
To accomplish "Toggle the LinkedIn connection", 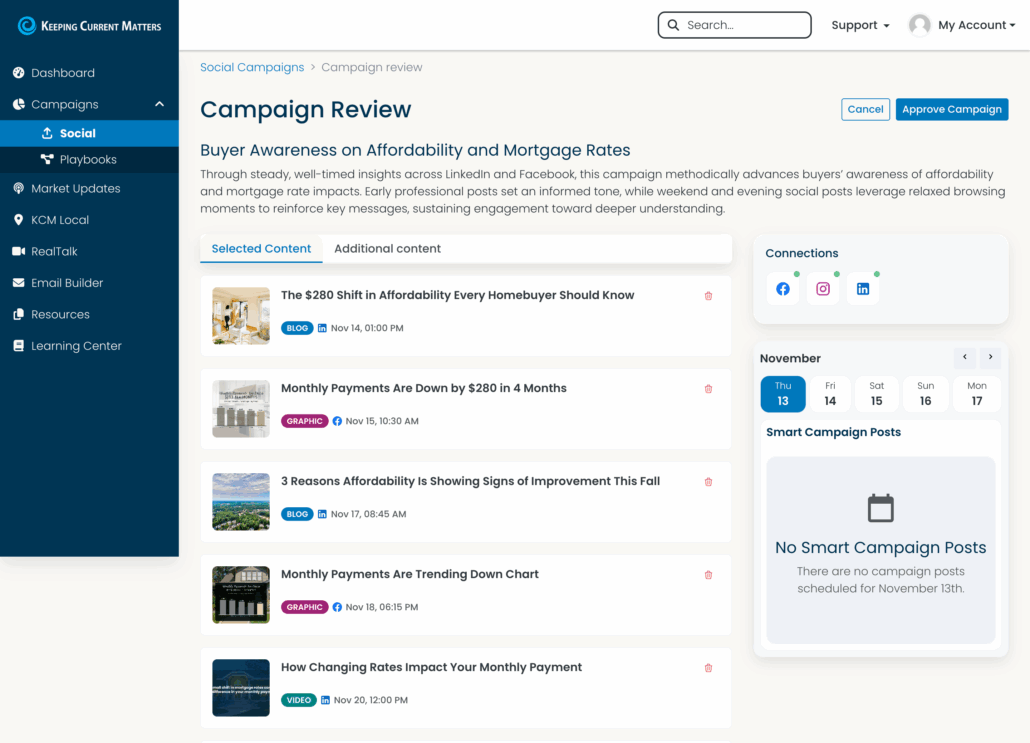I will point(863,288).
